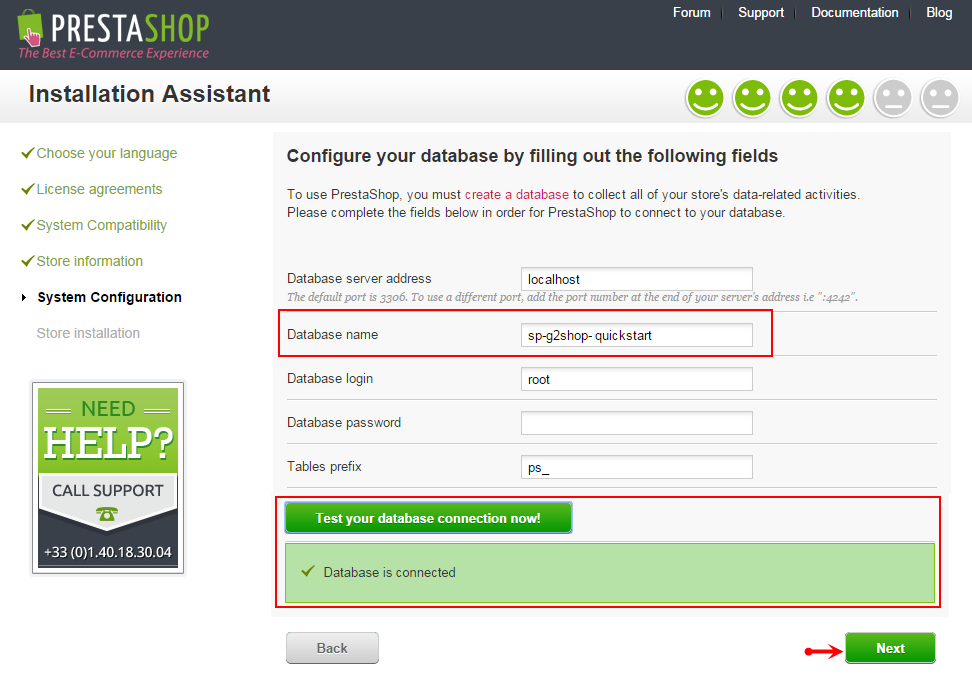The height and width of the screenshot is (681, 972).
Task: Click the green Next button
Action: pos(890,648)
